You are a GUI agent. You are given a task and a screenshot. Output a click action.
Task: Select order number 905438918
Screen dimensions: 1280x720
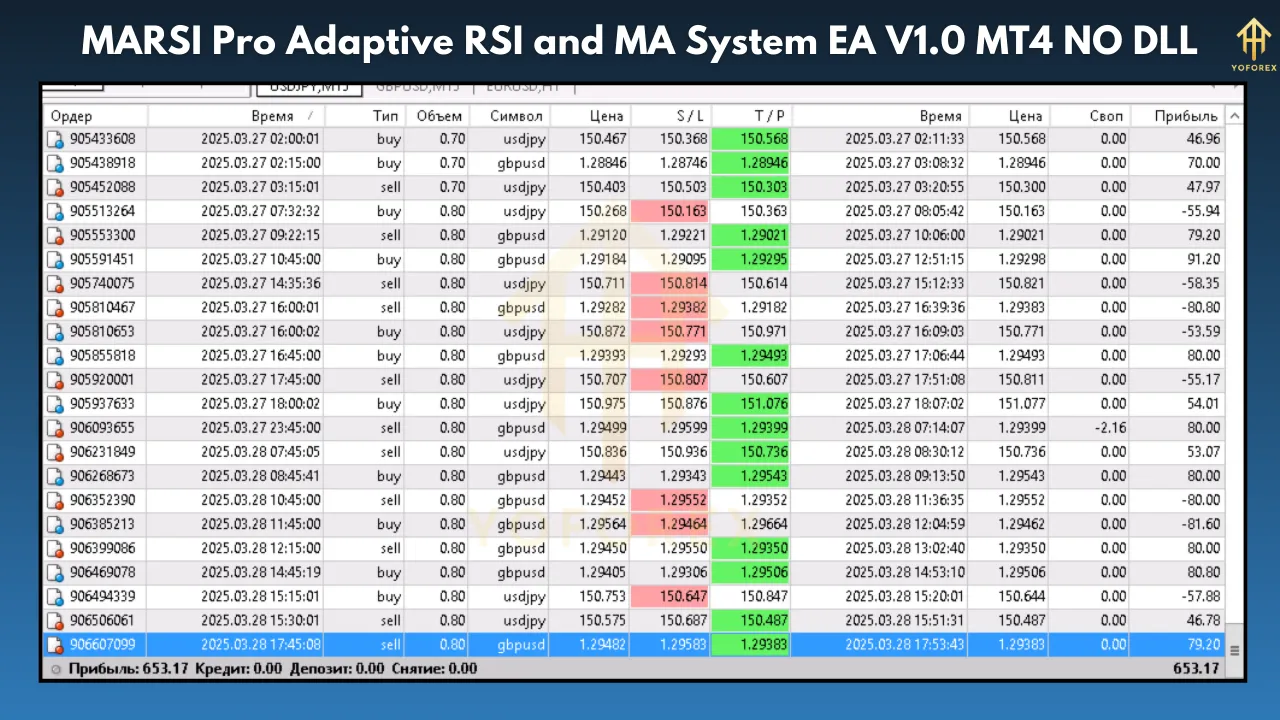102,163
